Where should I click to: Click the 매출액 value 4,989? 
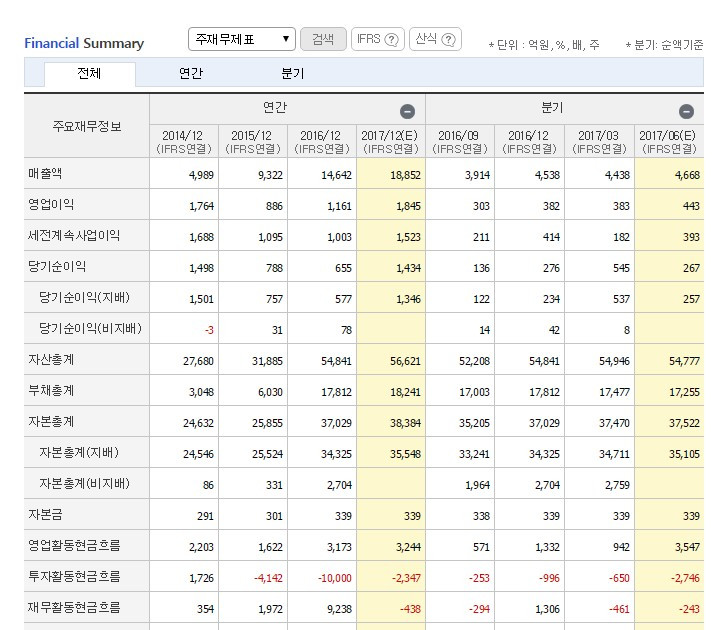pyautogui.click(x=201, y=175)
